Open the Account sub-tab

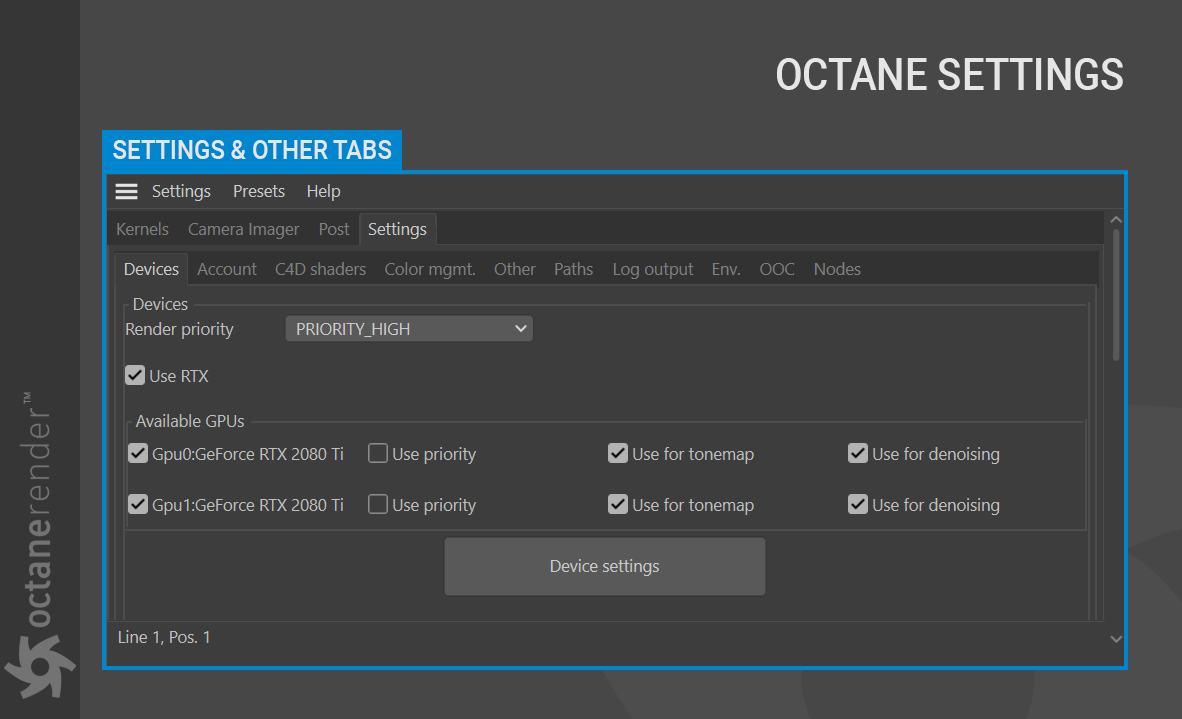pyautogui.click(x=227, y=269)
